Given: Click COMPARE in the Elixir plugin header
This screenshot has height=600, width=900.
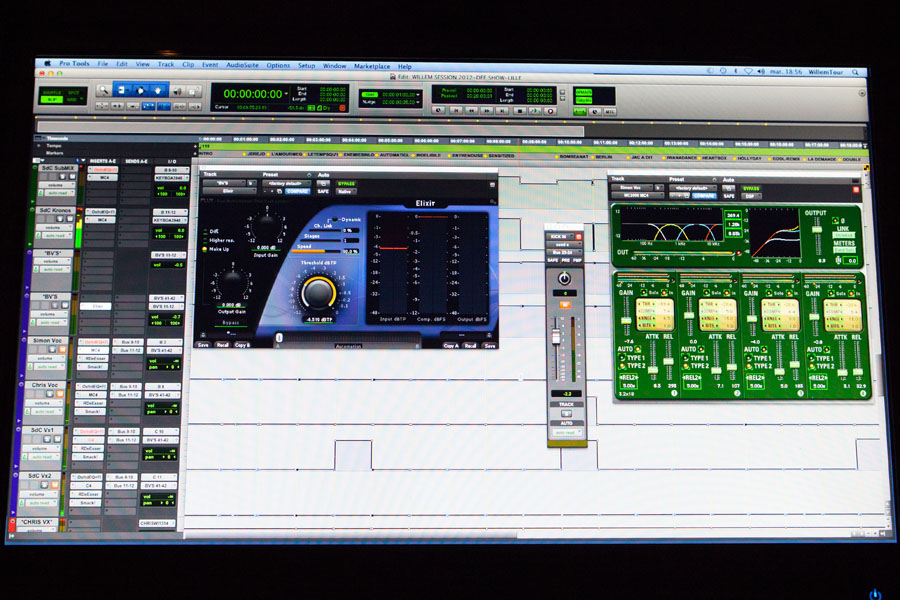Looking at the screenshot, I should pyautogui.click(x=297, y=191).
